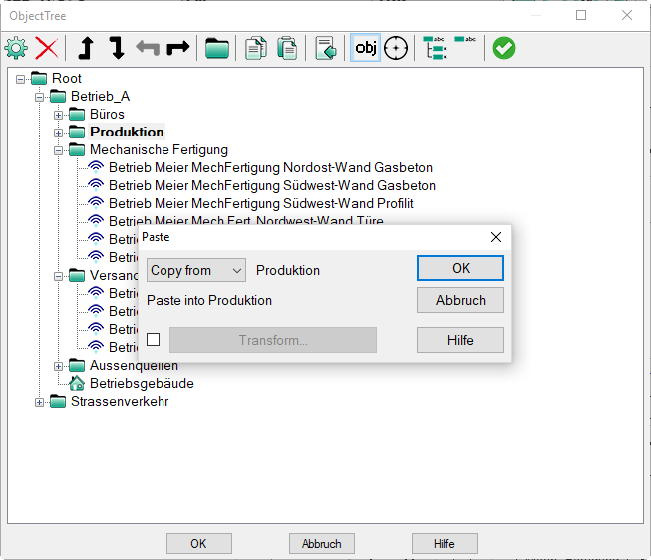Collapse the Betrieb_A node
This screenshot has height=560, width=651.
[x=39, y=97]
